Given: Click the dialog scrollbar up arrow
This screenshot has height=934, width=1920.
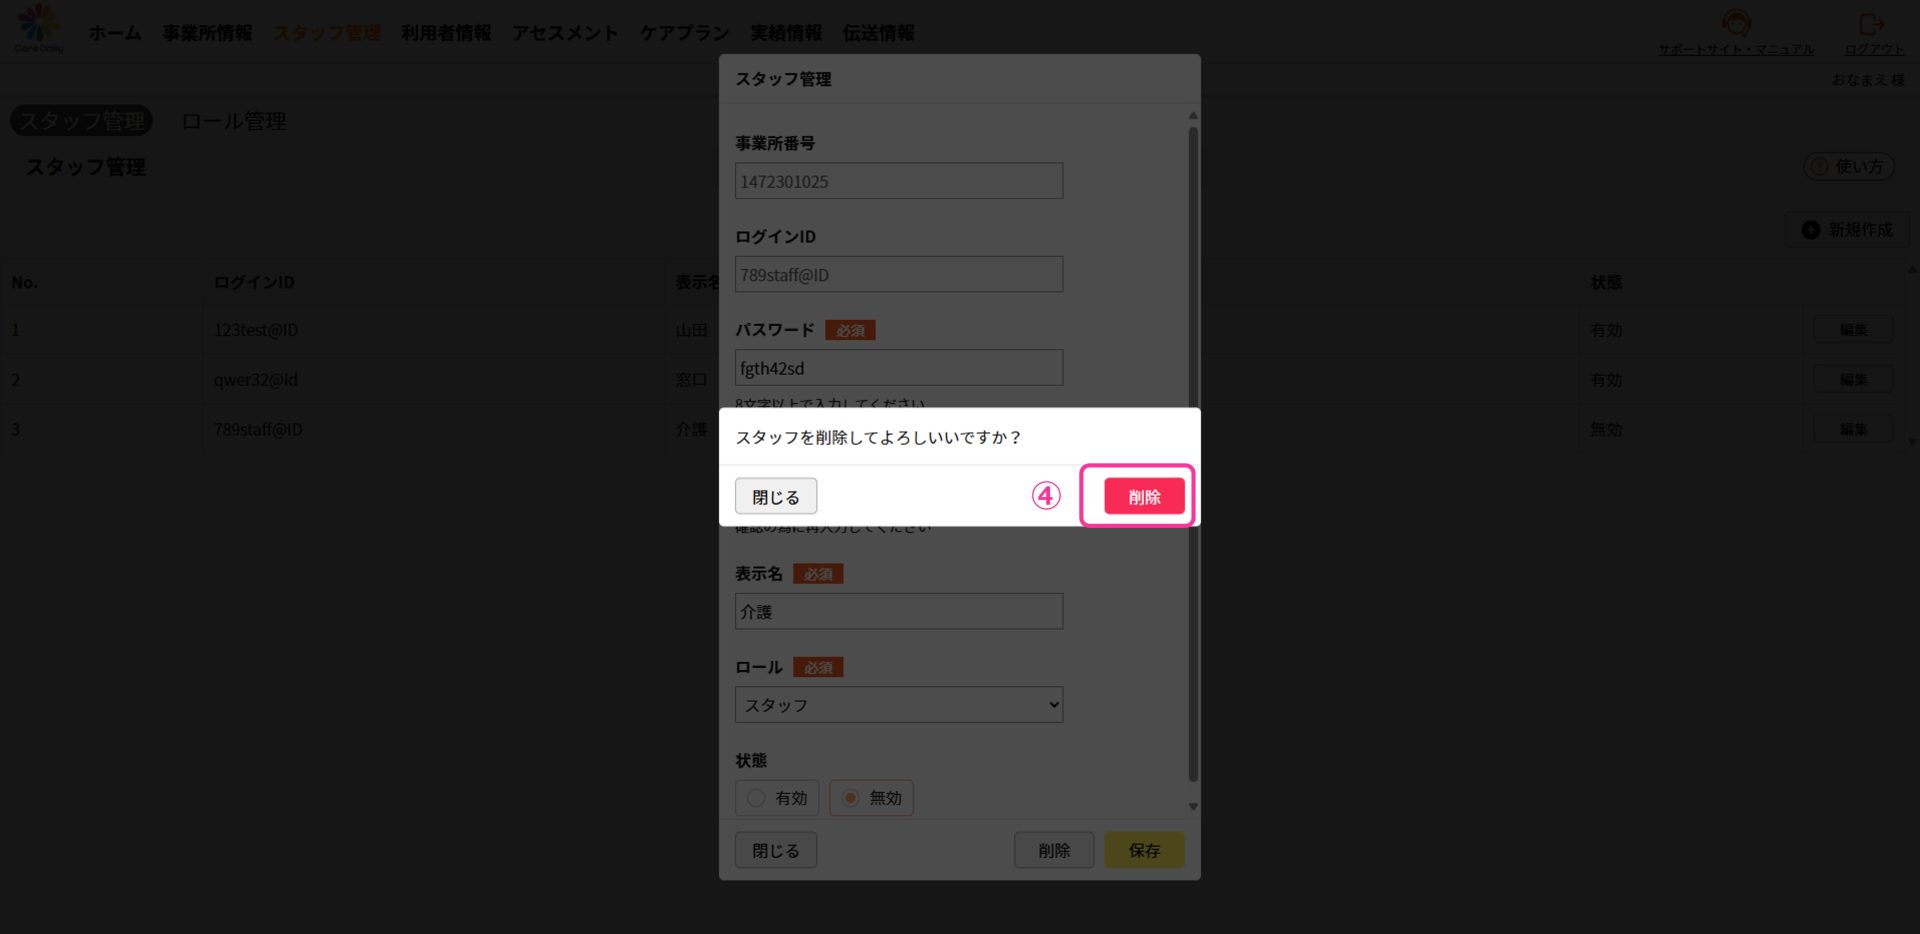Looking at the screenshot, I should [1192, 116].
